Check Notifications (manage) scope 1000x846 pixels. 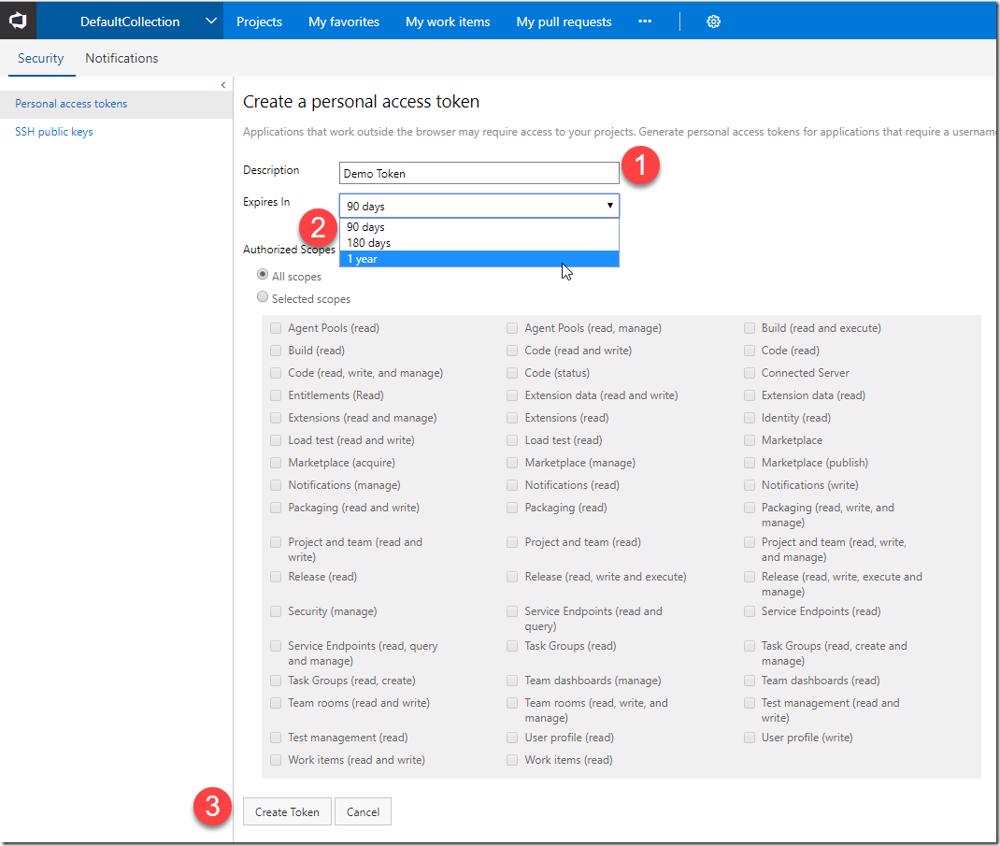[276, 485]
